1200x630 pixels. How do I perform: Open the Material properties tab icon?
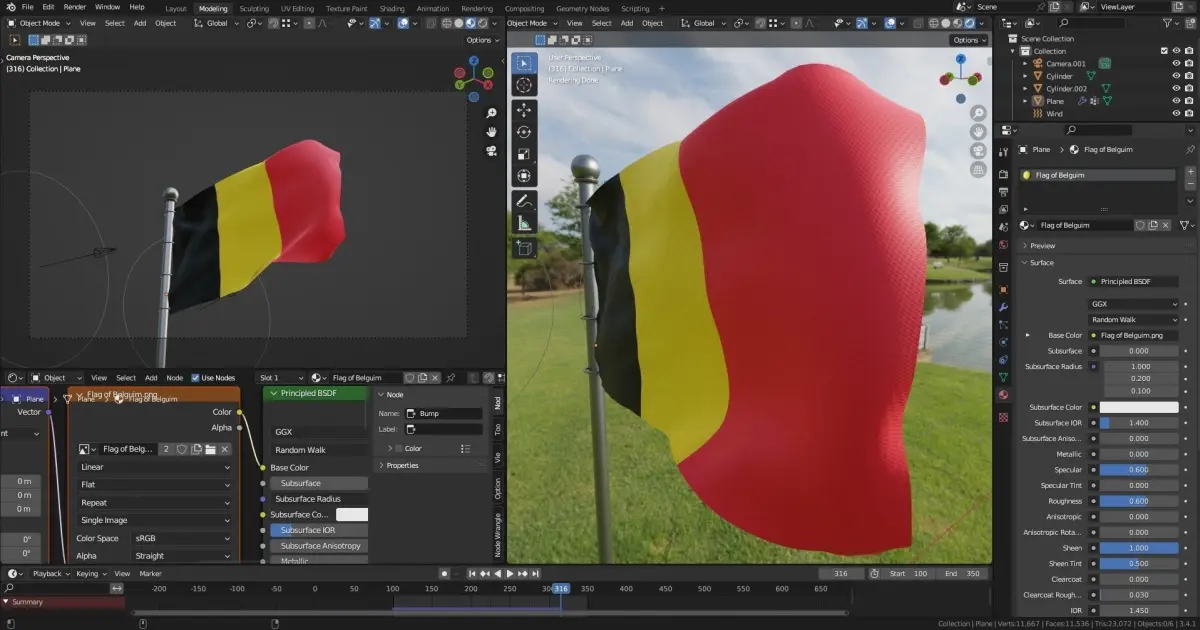(x=1003, y=394)
